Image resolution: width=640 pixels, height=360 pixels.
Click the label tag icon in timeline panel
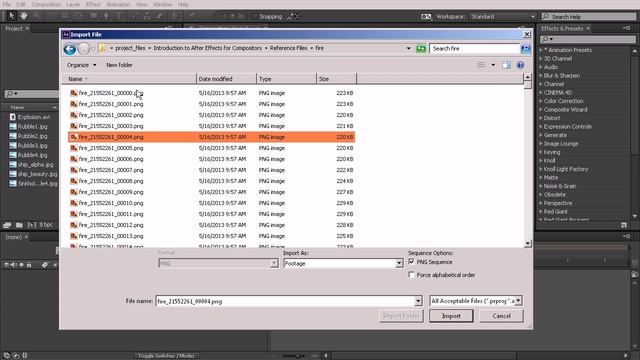(44, 265)
